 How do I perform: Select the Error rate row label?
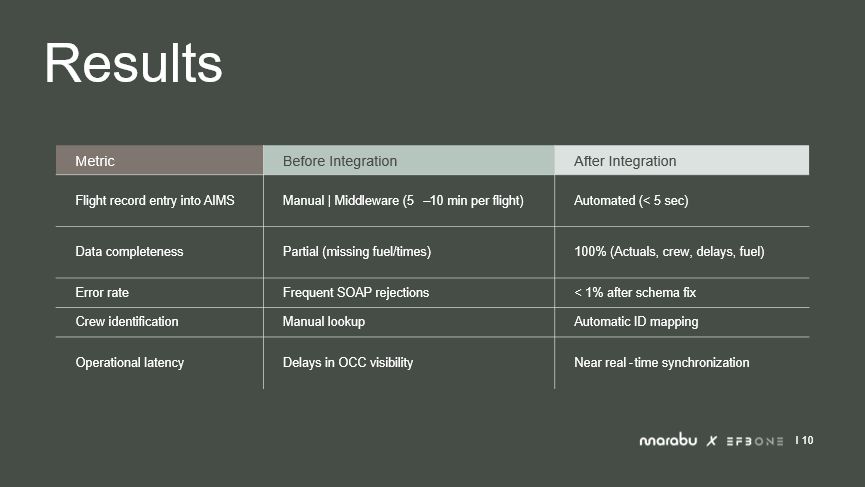(x=102, y=293)
